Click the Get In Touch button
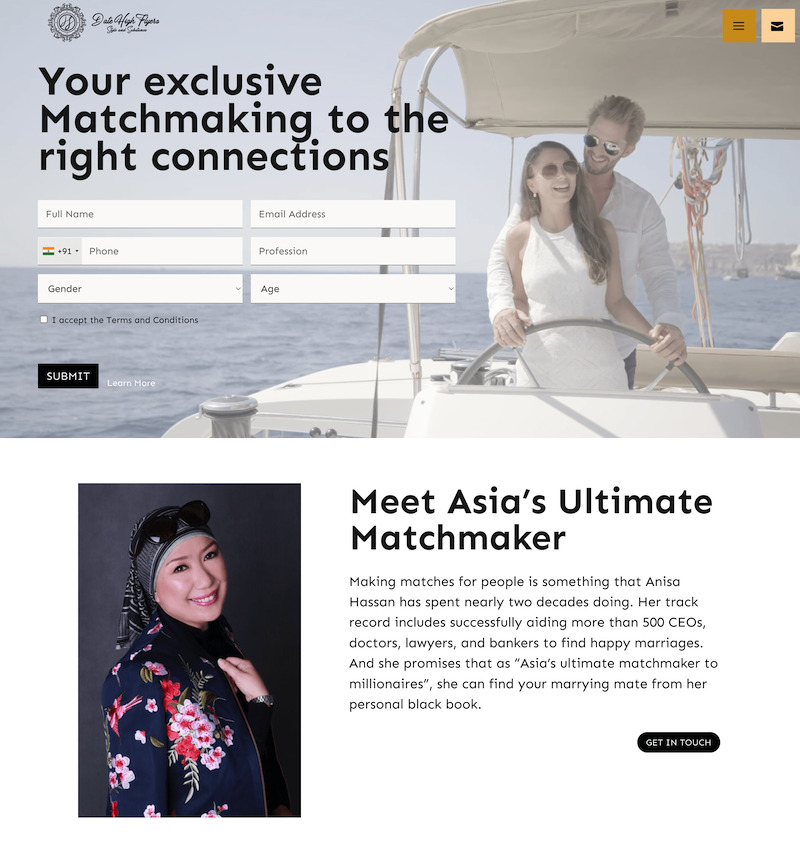The image size is (800, 841). click(678, 742)
